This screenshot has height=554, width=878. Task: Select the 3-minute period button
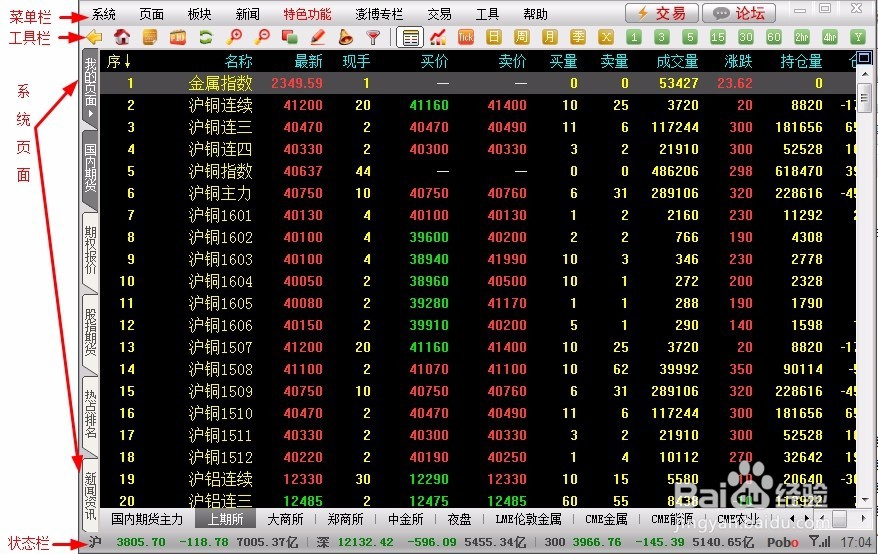[662, 38]
